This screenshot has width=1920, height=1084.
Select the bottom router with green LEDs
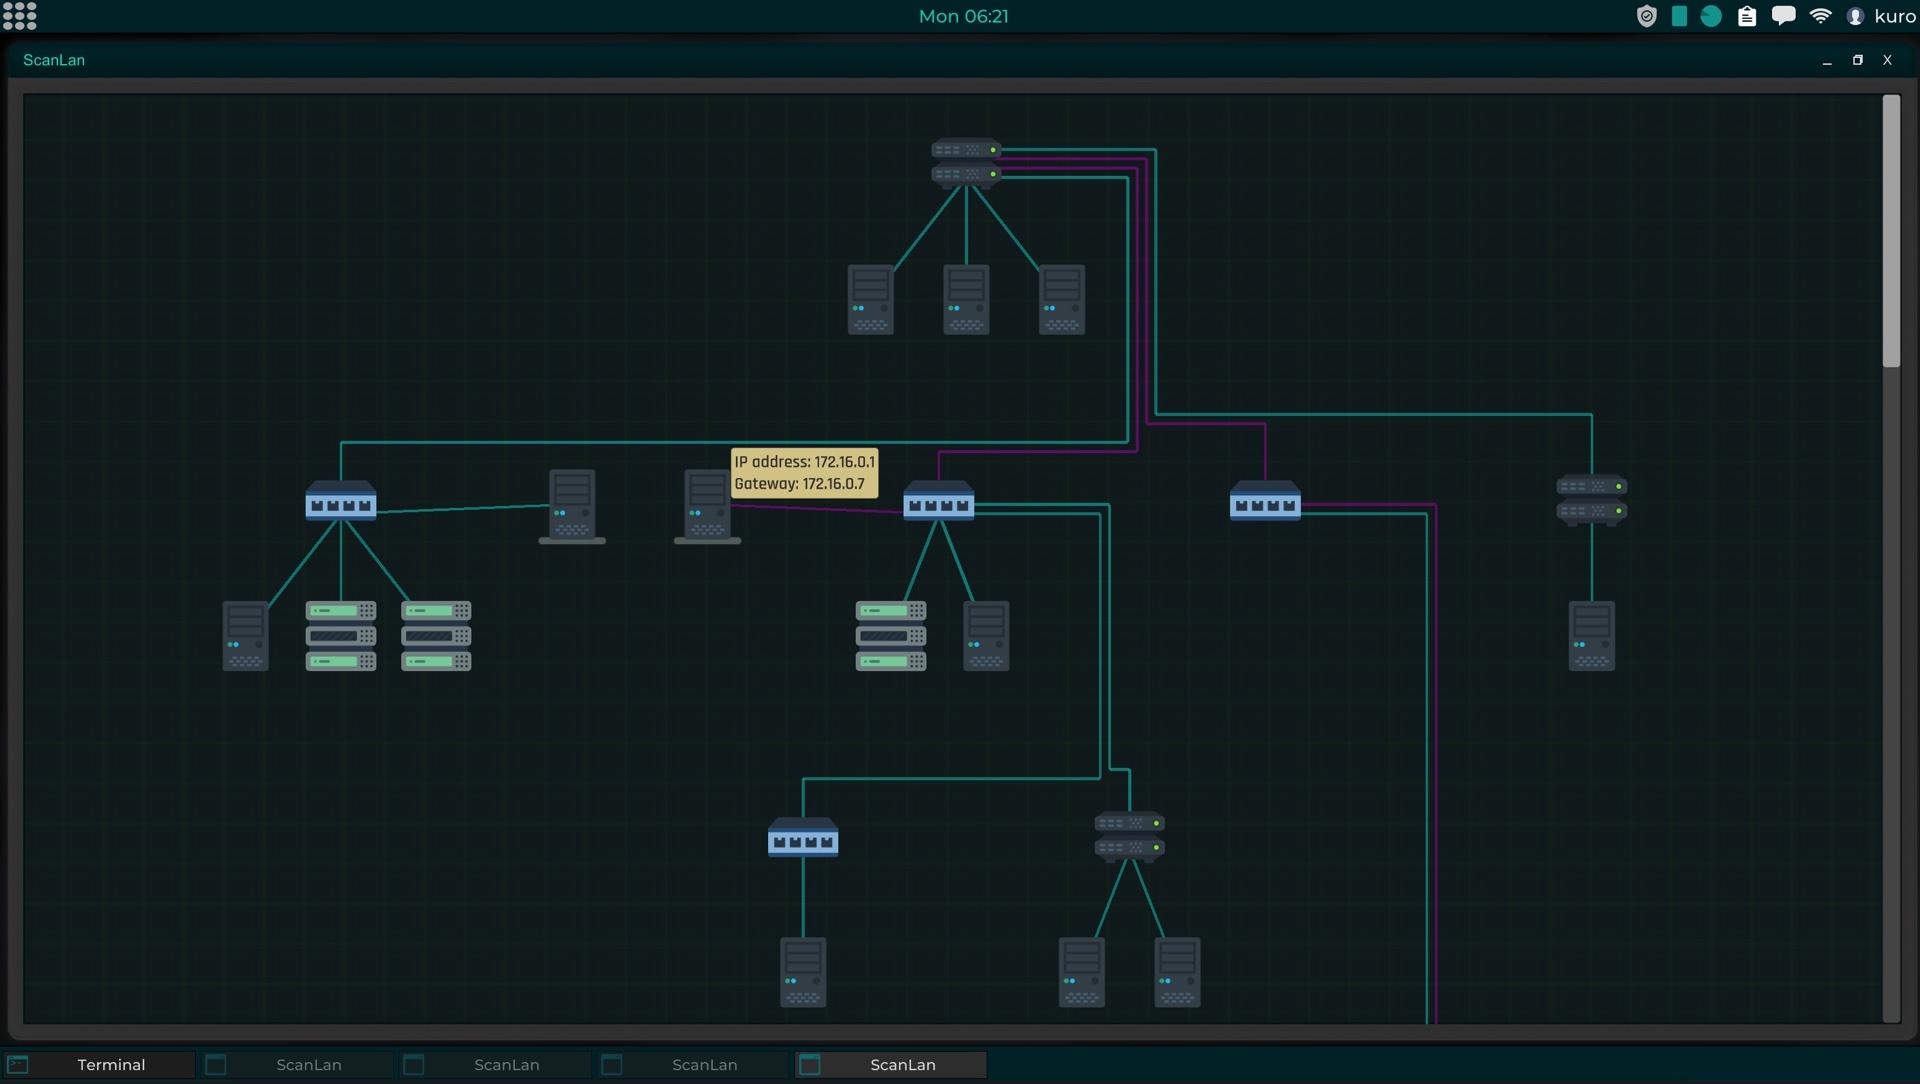[1130, 836]
